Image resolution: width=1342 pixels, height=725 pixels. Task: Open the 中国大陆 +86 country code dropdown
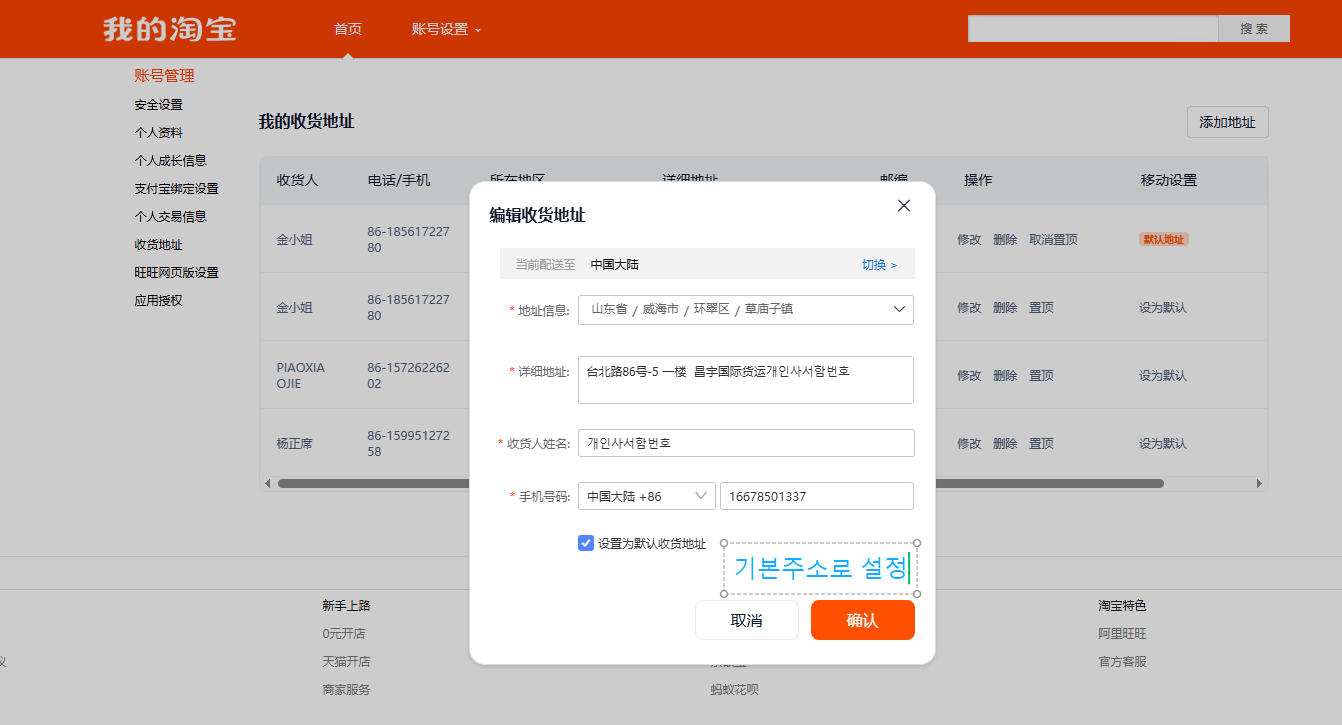646,496
